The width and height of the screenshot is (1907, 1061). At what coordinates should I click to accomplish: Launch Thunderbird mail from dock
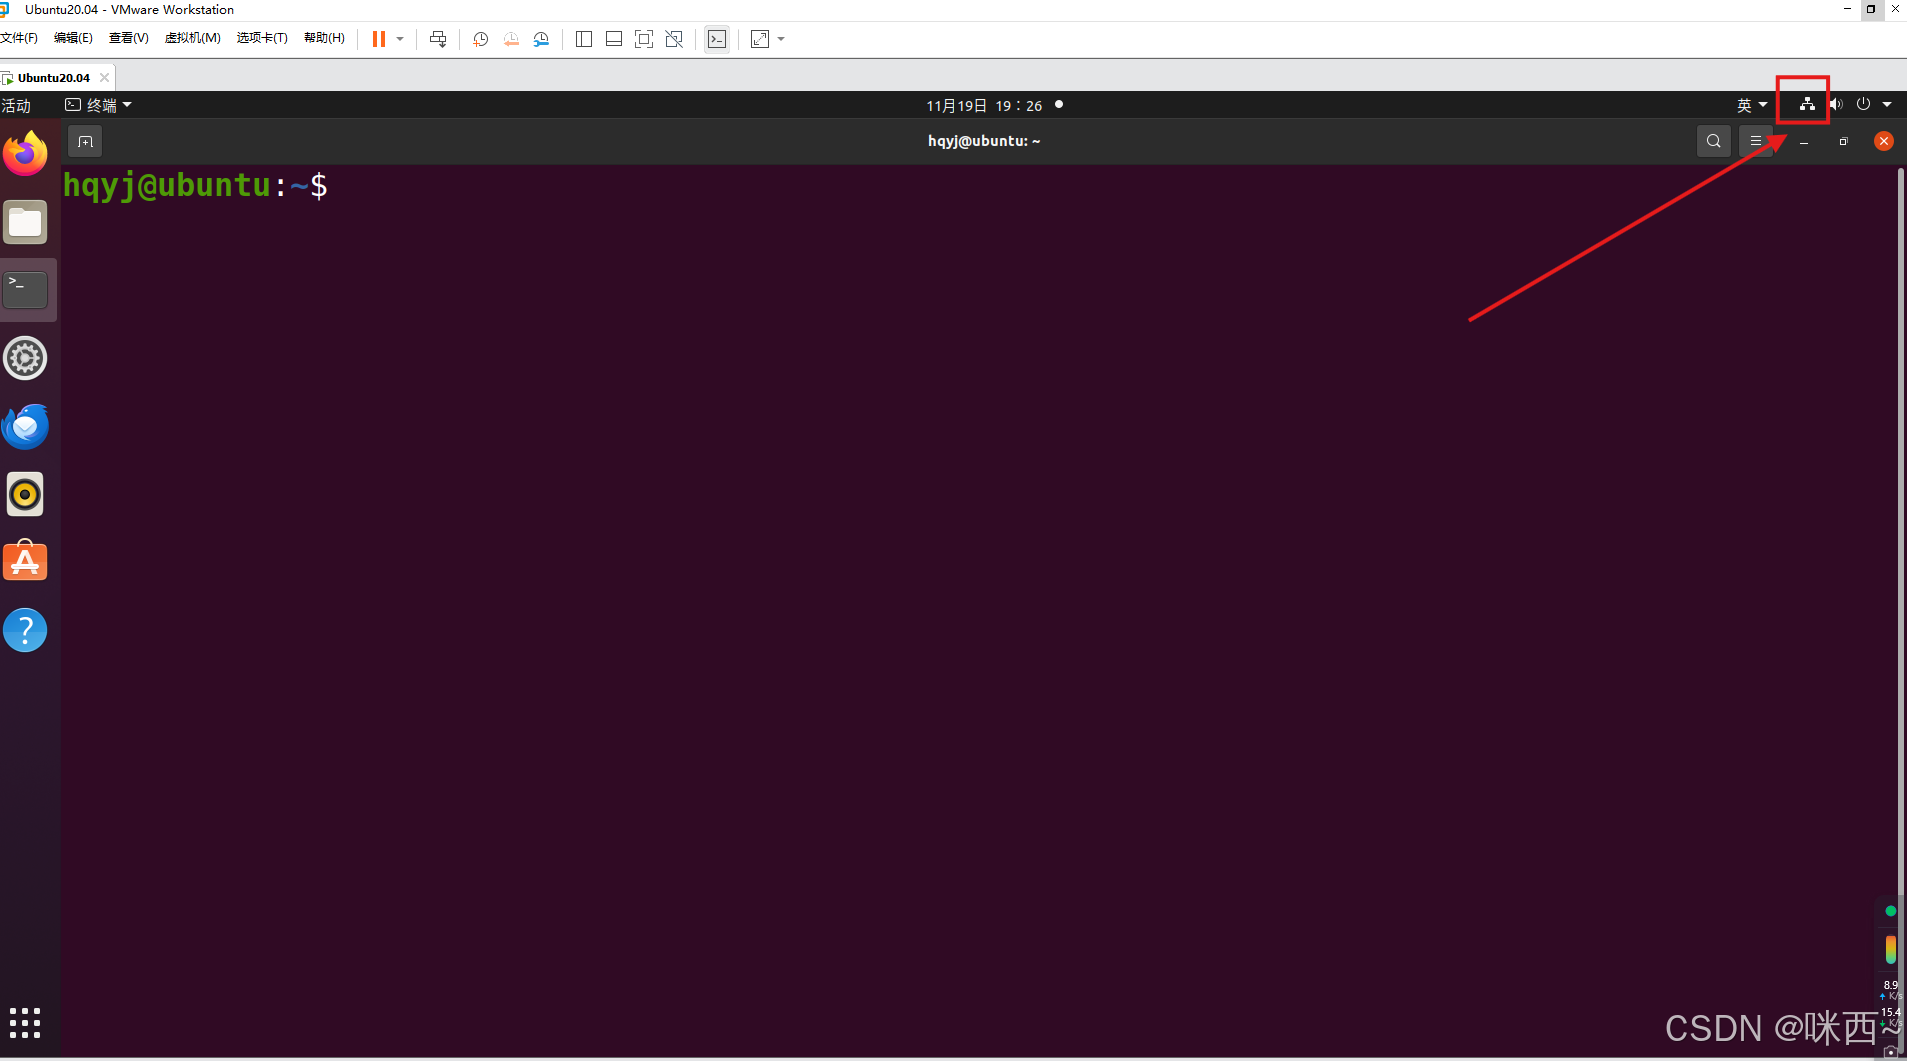[26, 426]
